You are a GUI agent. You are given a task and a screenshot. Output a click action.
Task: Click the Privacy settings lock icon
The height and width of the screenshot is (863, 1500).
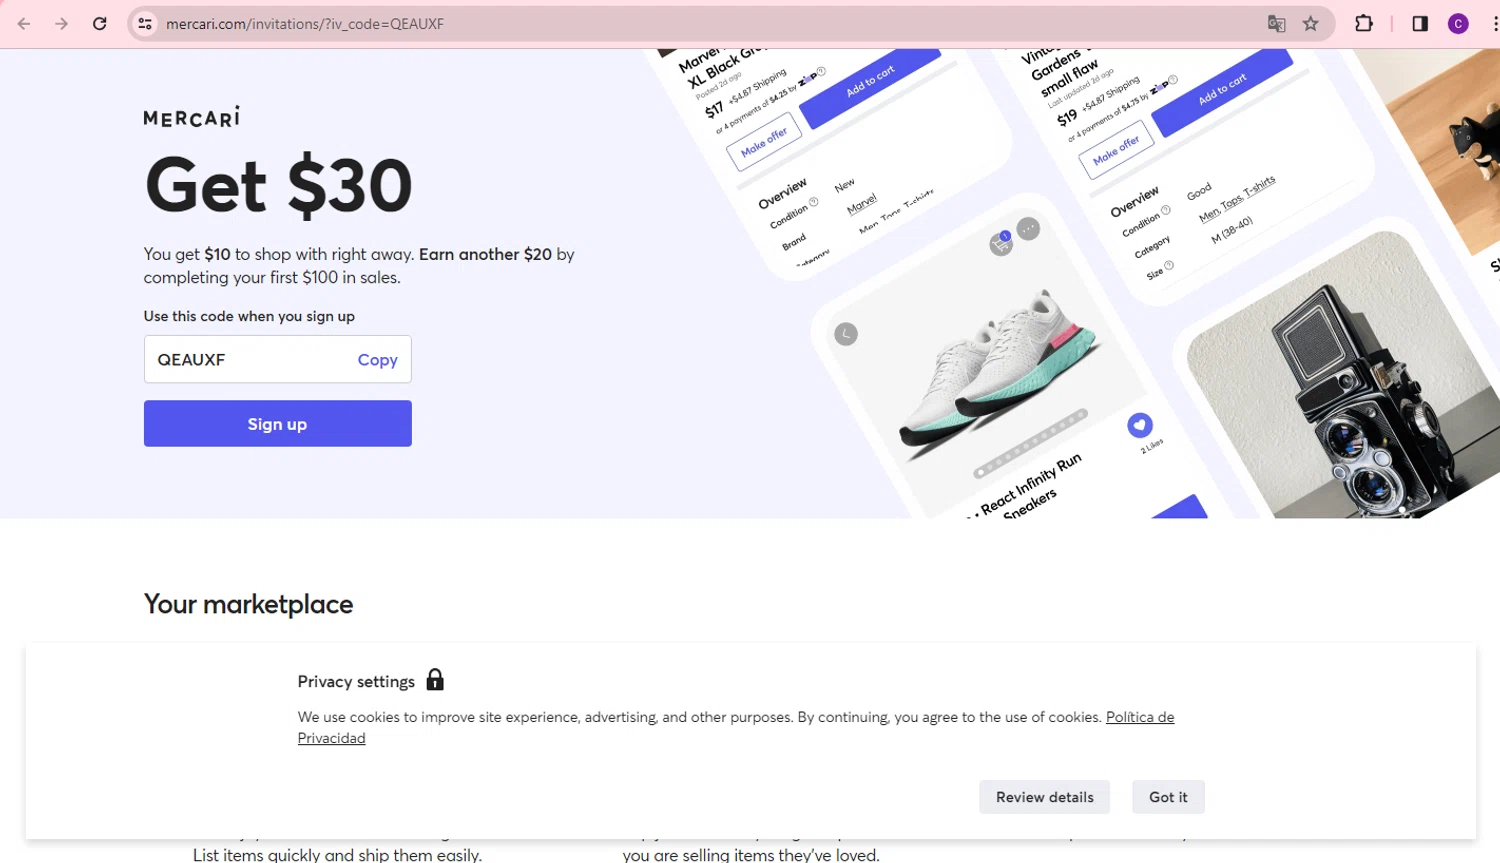tap(435, 680)
